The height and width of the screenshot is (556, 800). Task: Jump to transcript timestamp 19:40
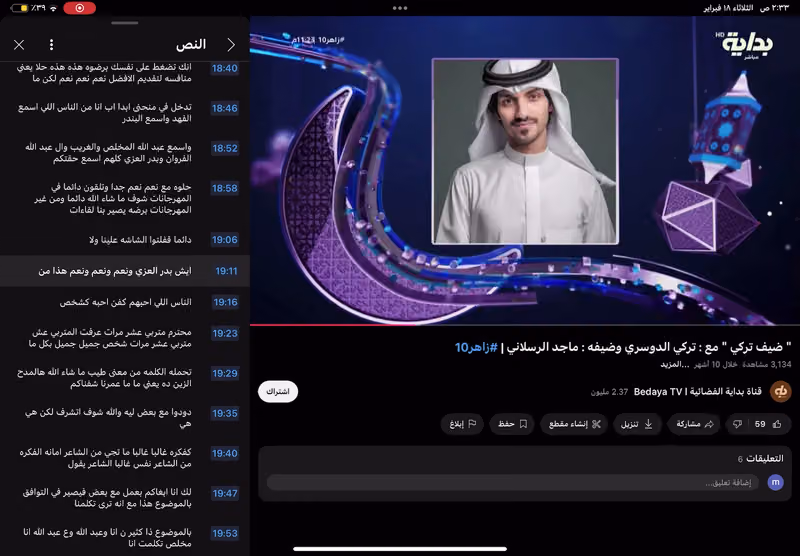coord(225,453)
